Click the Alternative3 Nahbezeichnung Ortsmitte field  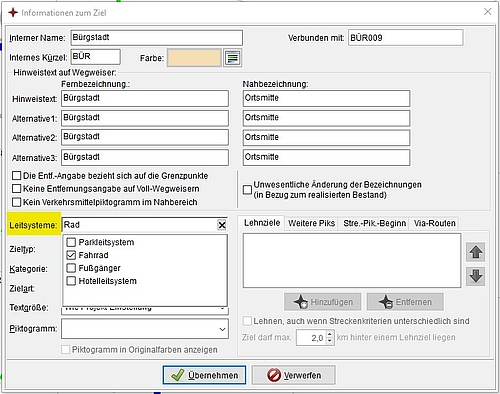(327, 157)
